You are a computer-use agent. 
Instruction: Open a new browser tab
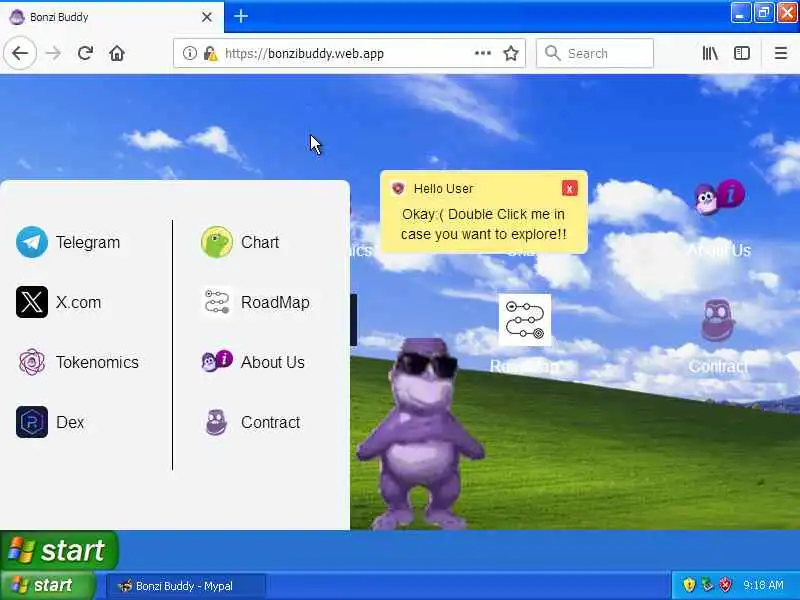tap(241, 16)
